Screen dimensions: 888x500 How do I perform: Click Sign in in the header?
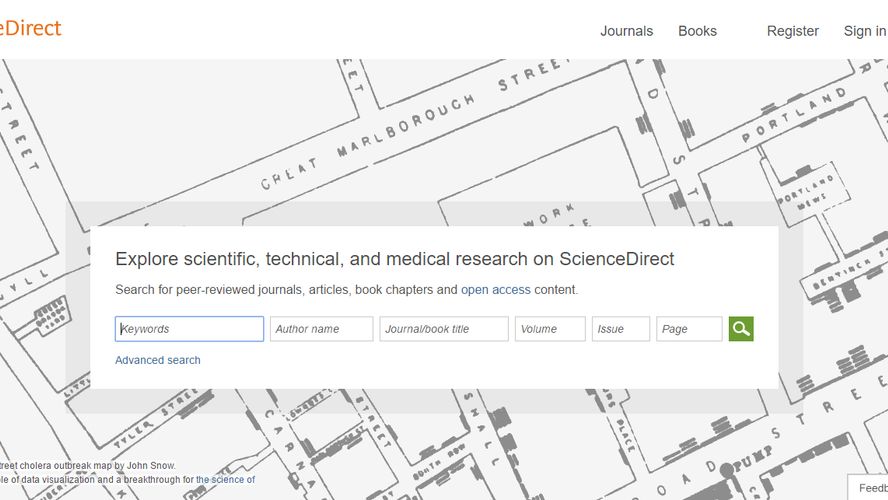(x=864, y=31)
